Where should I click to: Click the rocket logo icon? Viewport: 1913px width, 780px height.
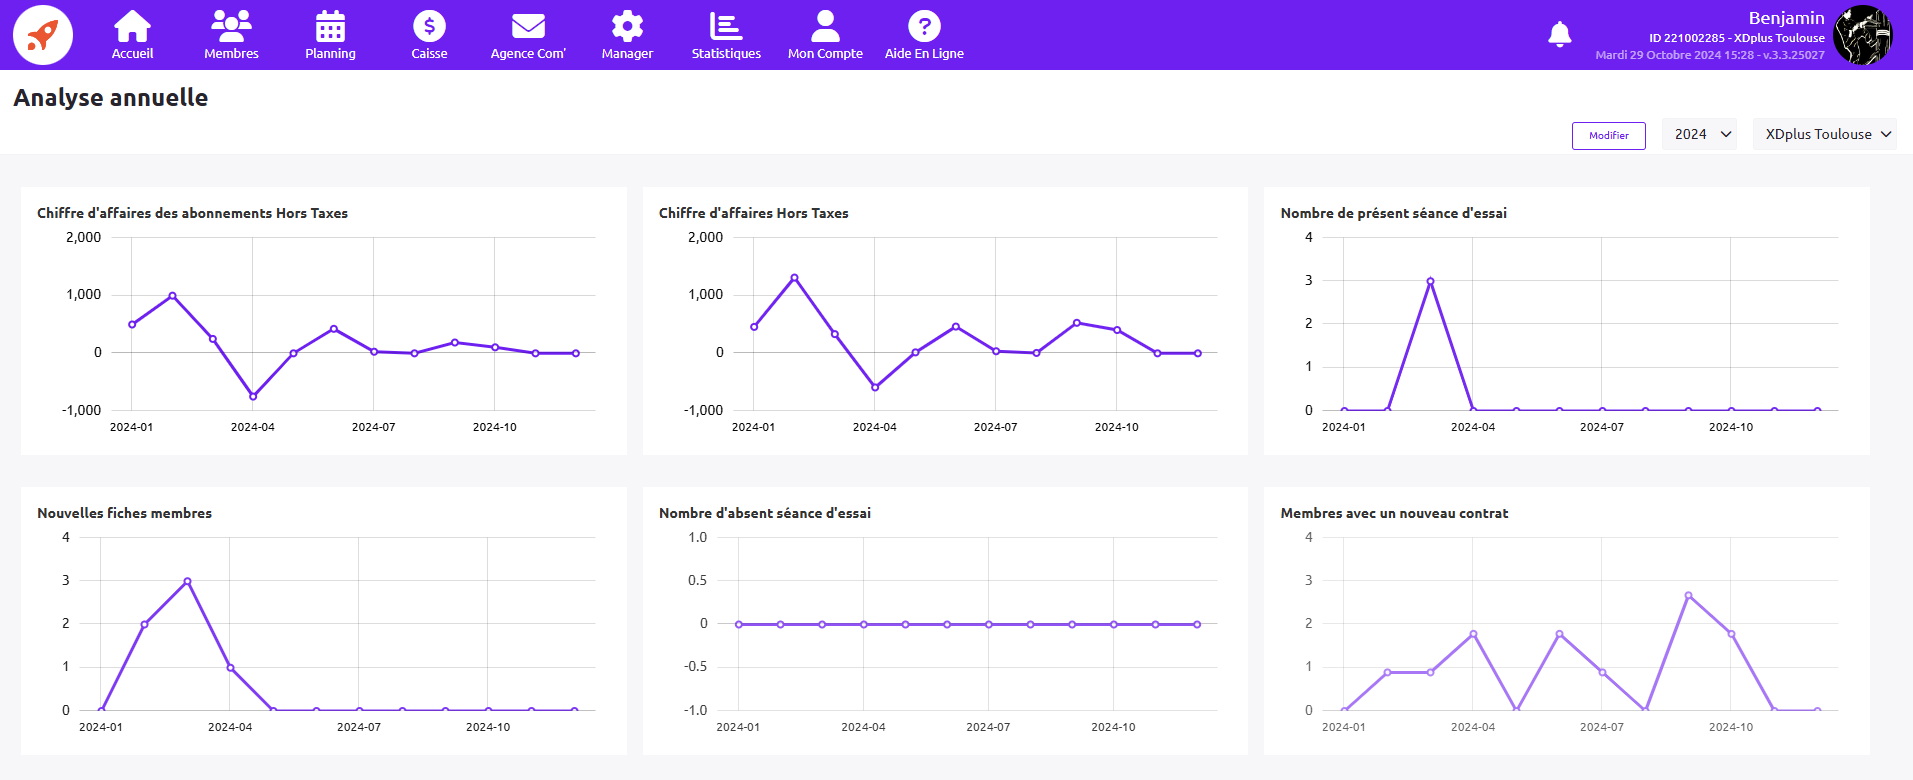pyautogui.click(x=42, y=35)
